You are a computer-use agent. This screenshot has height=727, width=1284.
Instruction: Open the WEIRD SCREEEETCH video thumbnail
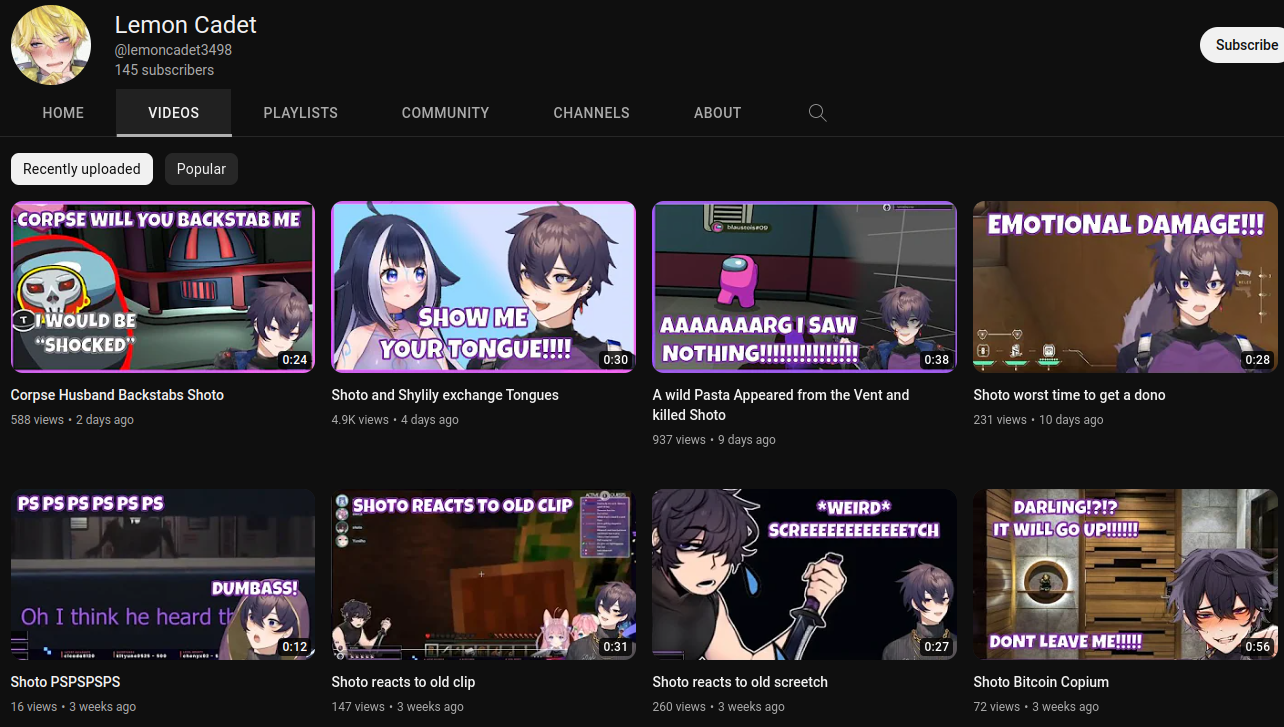tap(805, 574)
